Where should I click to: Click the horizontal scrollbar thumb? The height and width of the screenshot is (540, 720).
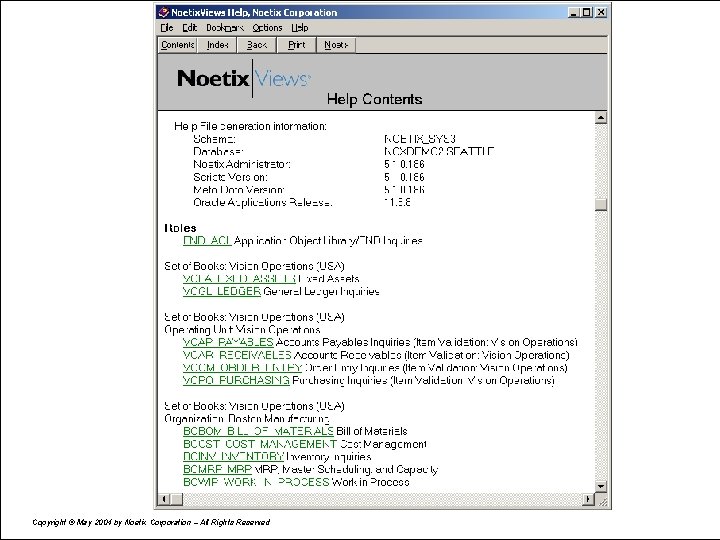coord(177,499)
